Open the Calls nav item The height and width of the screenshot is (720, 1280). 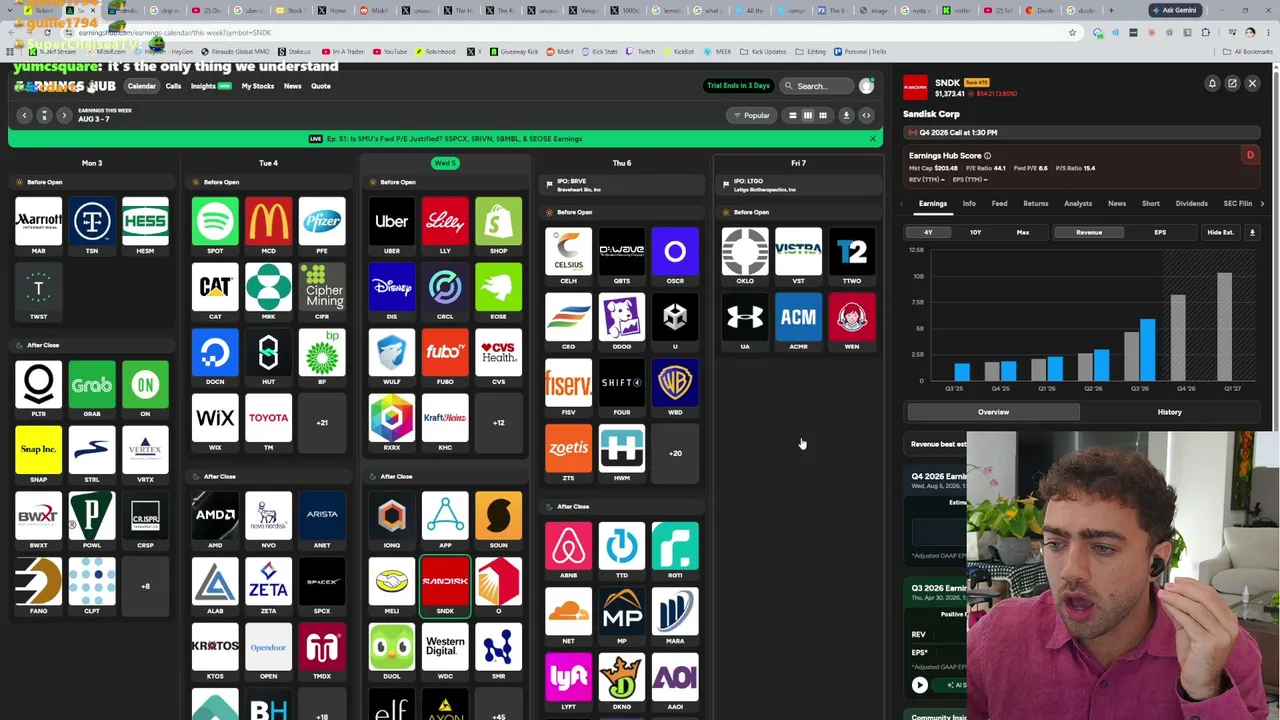173,86
